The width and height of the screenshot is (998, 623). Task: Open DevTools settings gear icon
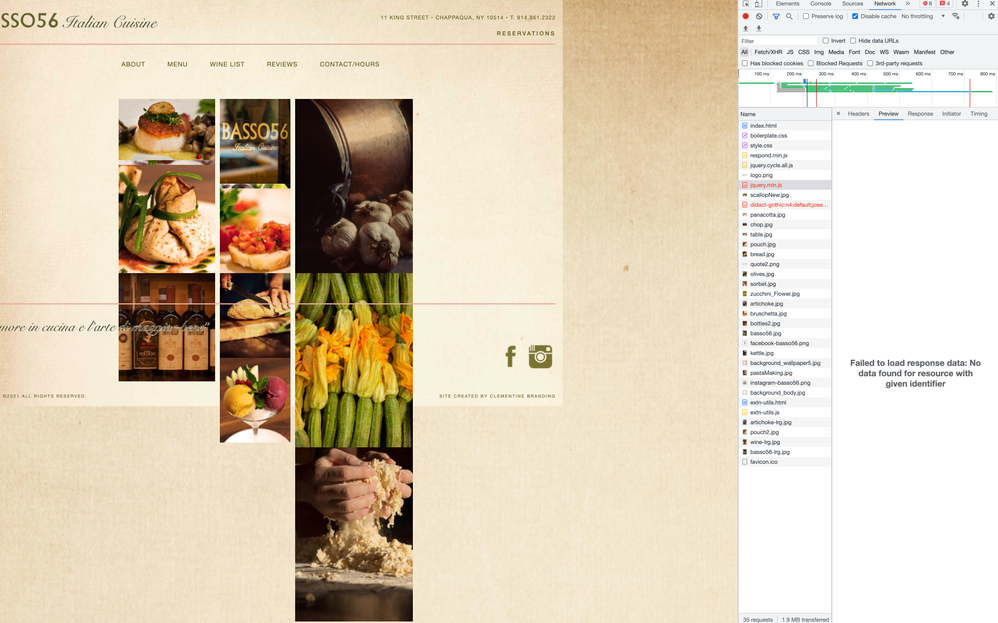pyautogui.click(x=962, y=4)
